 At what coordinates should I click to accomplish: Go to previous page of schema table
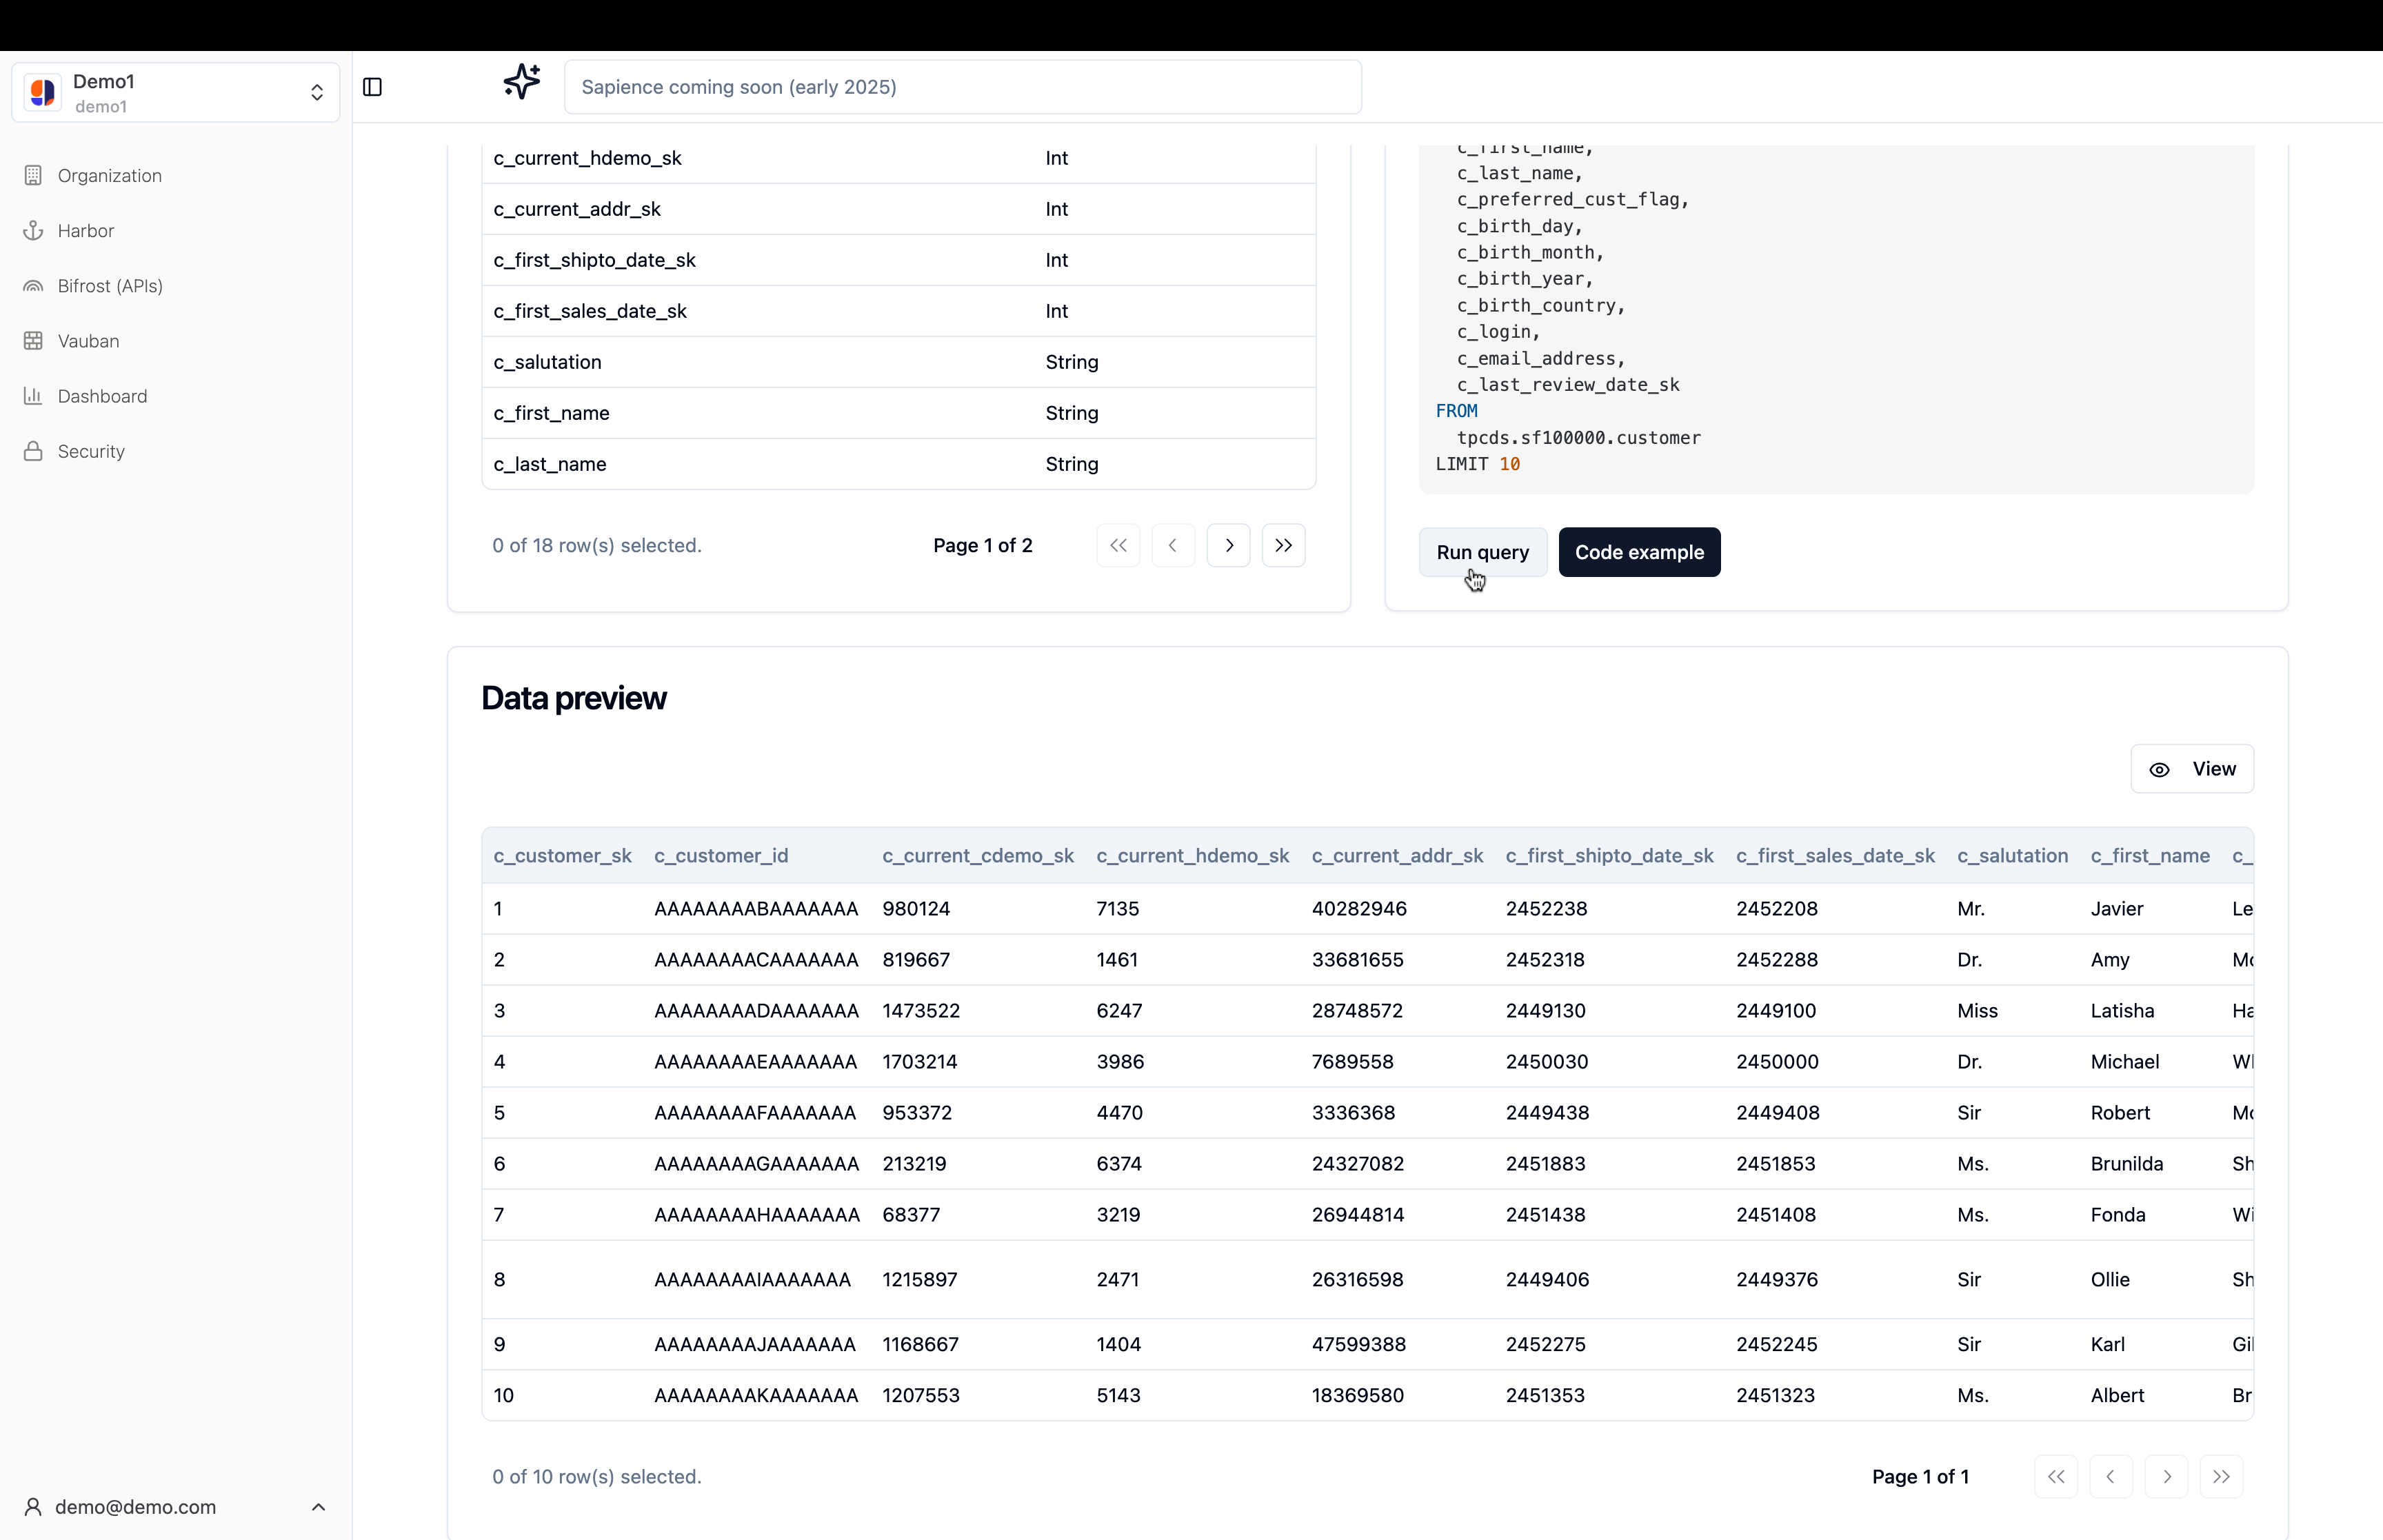coord(1173,545)
